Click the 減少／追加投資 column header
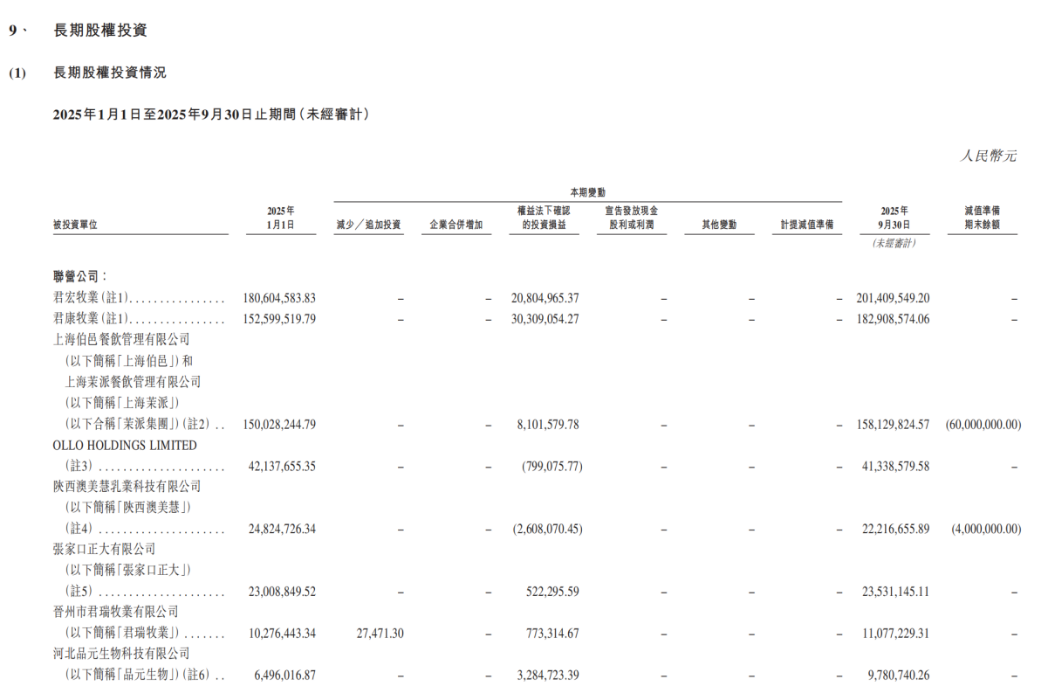The image size is (1048, 700). coord(368,226)
